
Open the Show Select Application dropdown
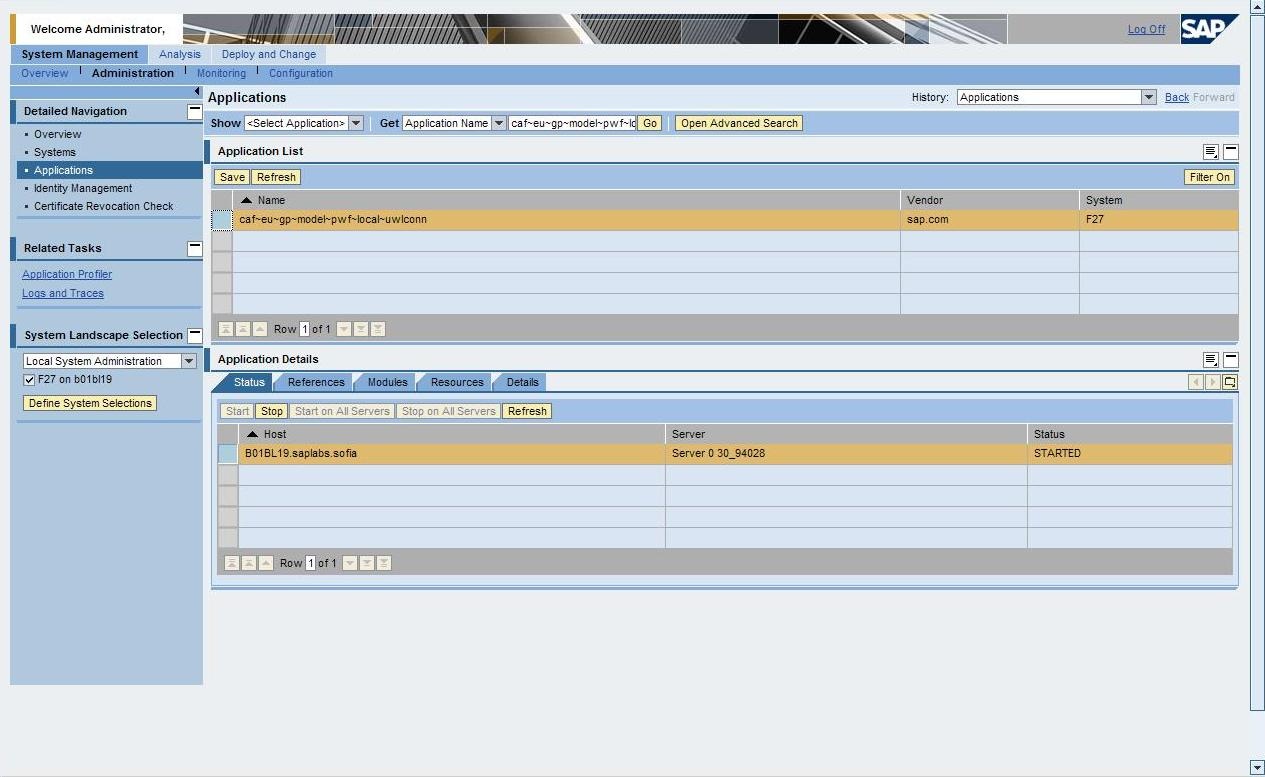coord(356,124)
